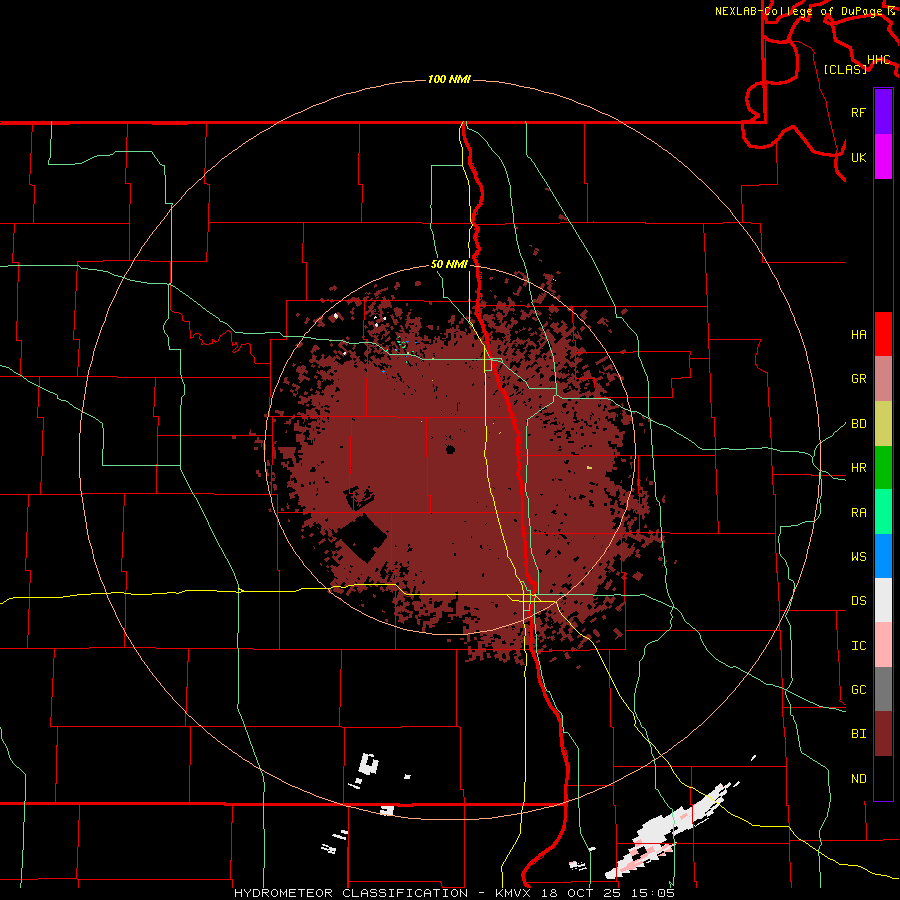Image resolution: width=900 pixels, height=900 pixels.
Task: Click the GC legend label
Action: 858,690
